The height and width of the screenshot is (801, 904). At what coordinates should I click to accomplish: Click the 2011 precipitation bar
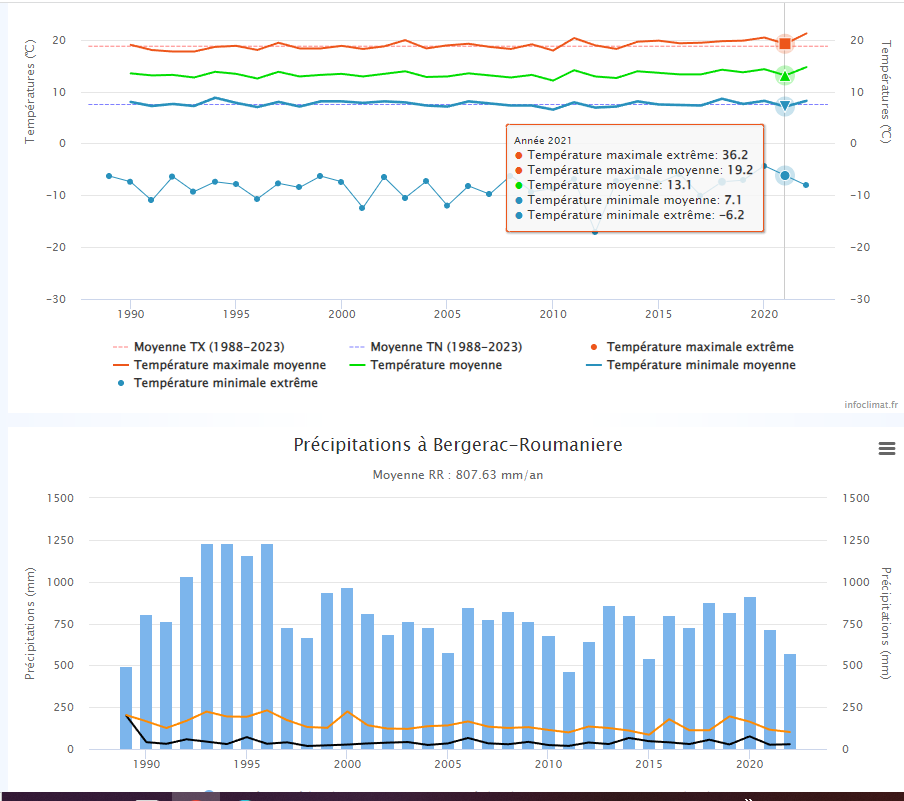coord(568,710)
